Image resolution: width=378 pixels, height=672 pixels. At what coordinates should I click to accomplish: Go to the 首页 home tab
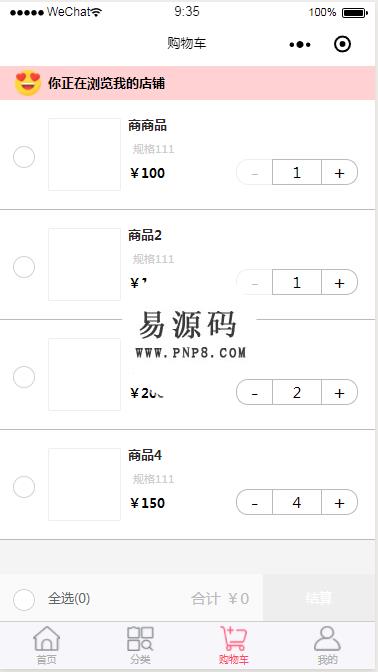click(x=46, y=645)
